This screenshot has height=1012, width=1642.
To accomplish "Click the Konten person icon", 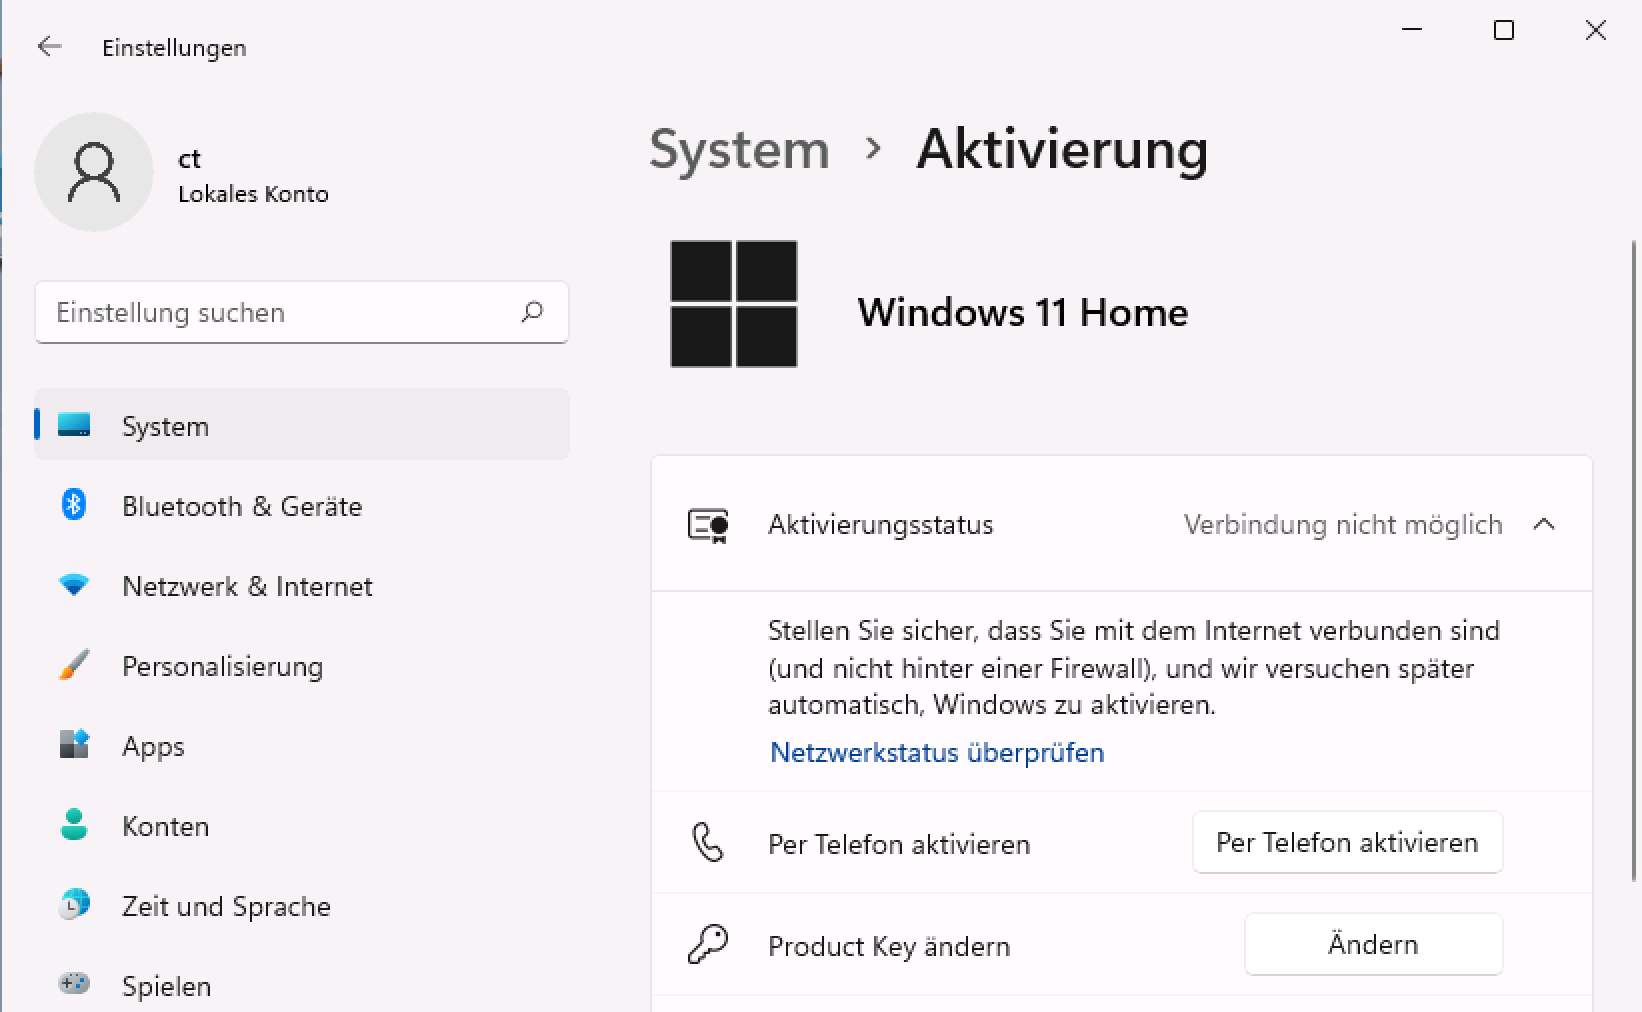I will tap(74, 825).
